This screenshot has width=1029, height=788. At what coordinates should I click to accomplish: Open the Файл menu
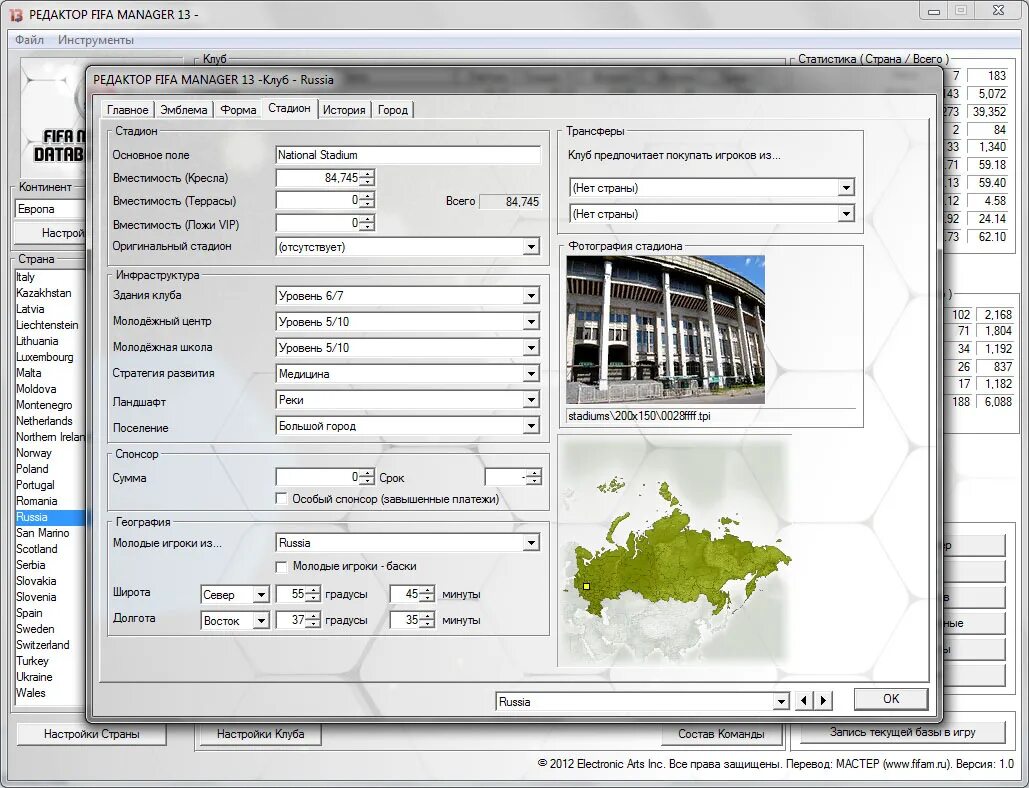(30, 40)
